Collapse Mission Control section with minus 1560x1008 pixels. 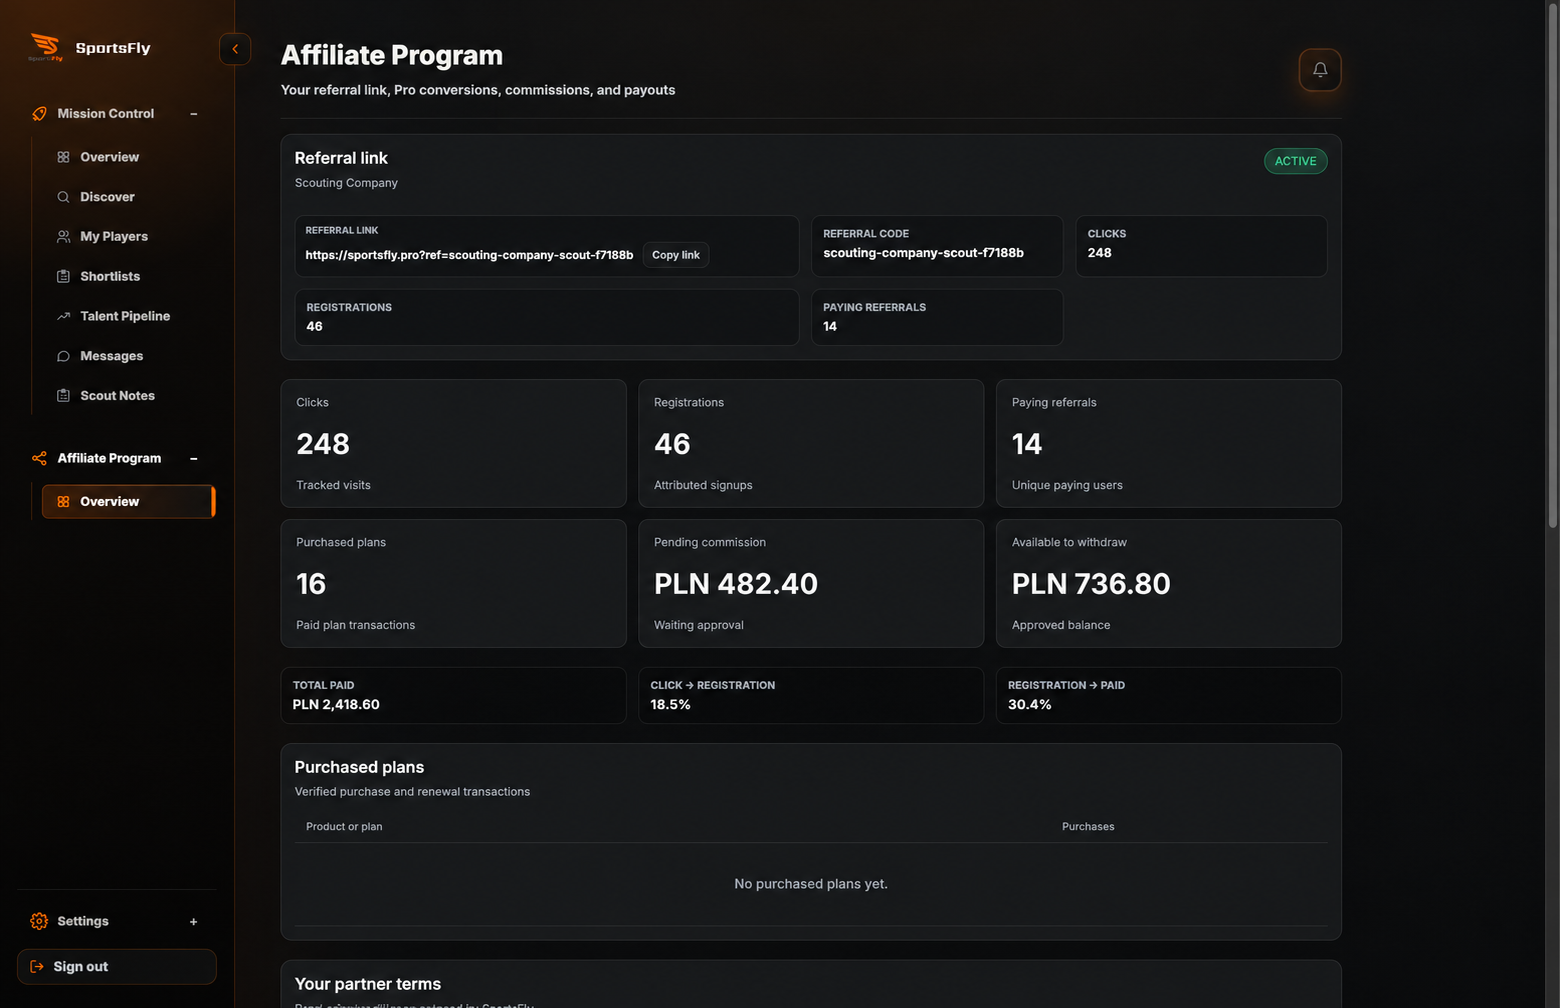(x=194, y=114)
